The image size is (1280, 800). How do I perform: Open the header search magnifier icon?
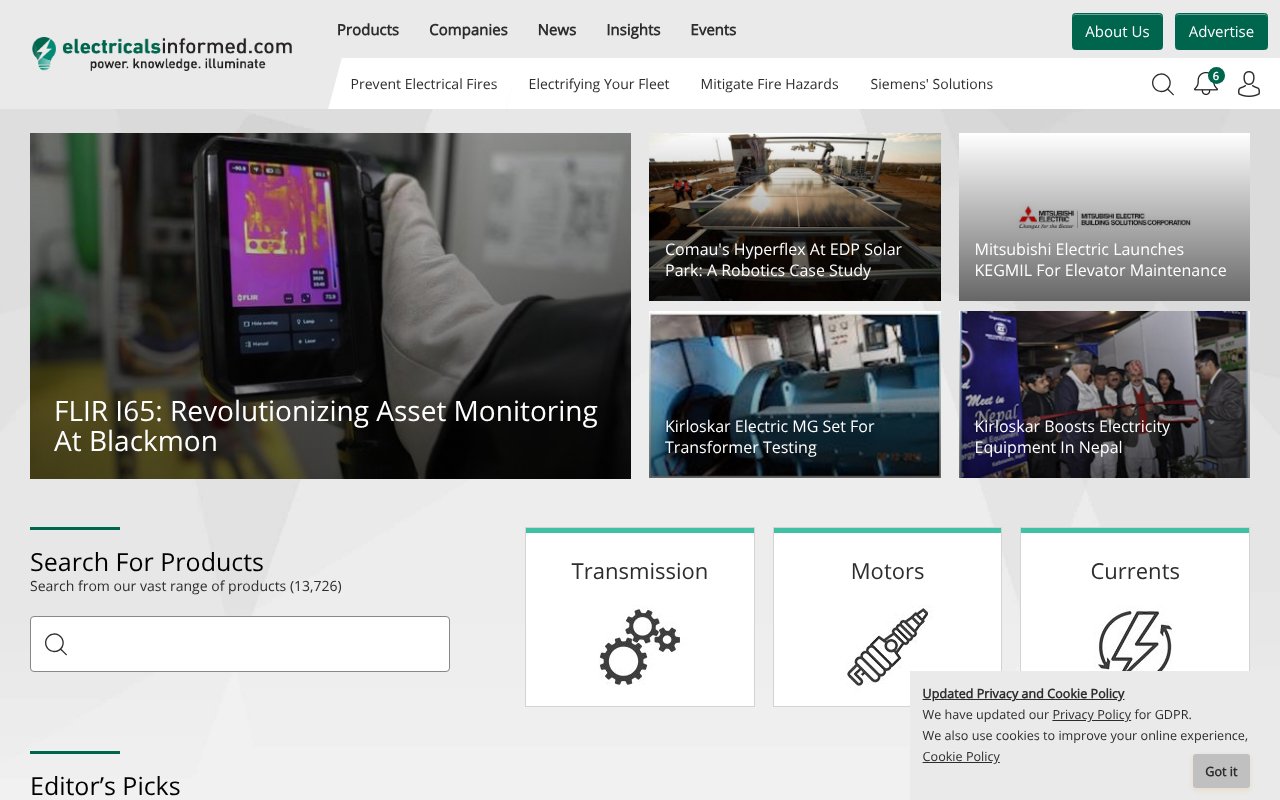(1162, 84)
